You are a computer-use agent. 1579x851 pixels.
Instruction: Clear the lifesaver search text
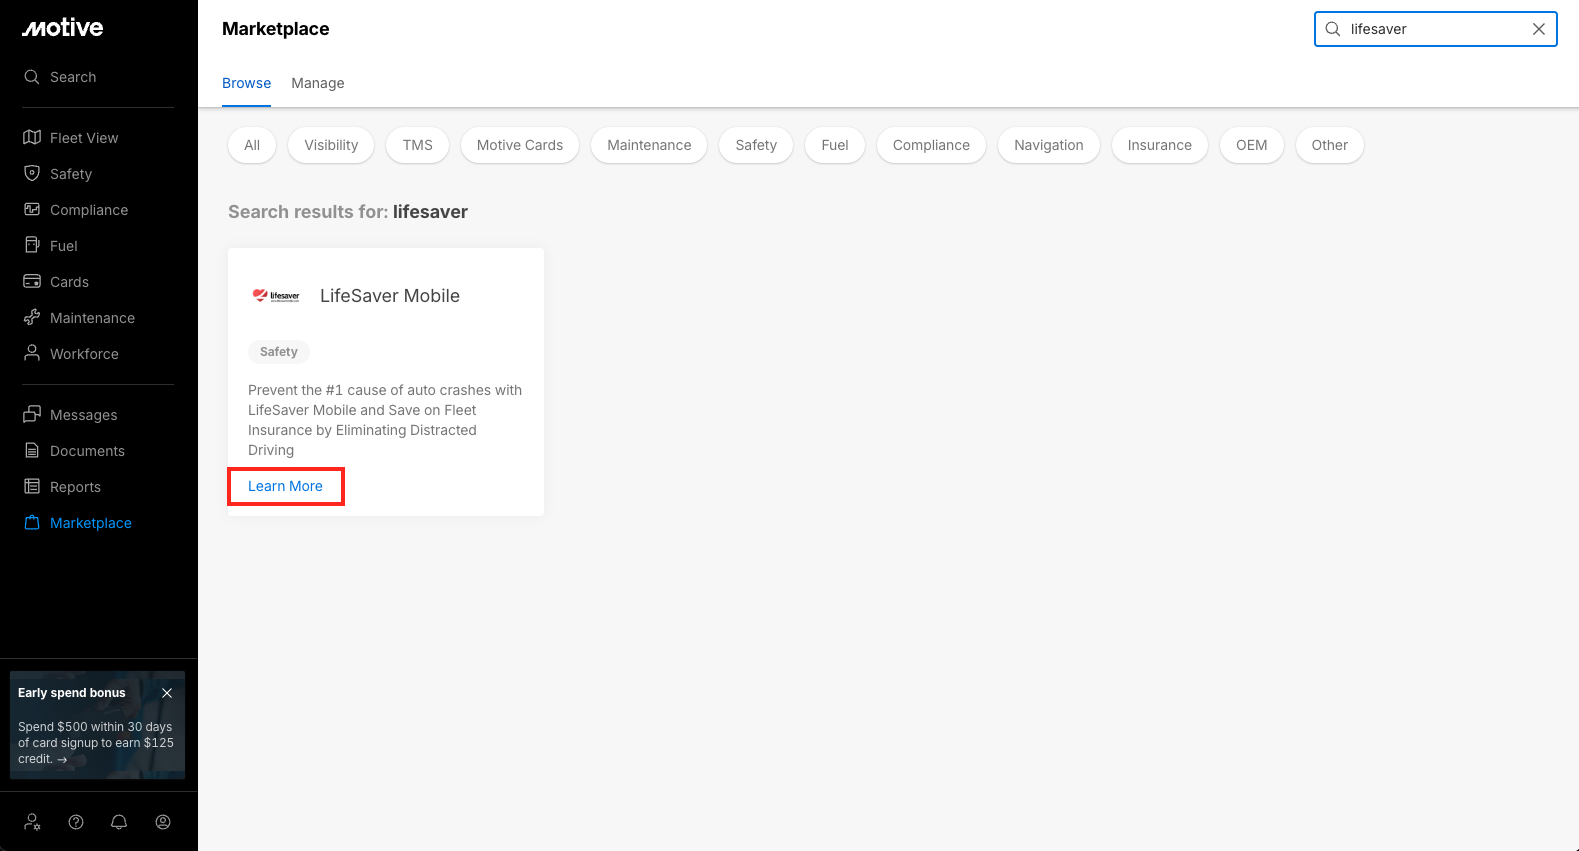click(x=1539, y=29)
